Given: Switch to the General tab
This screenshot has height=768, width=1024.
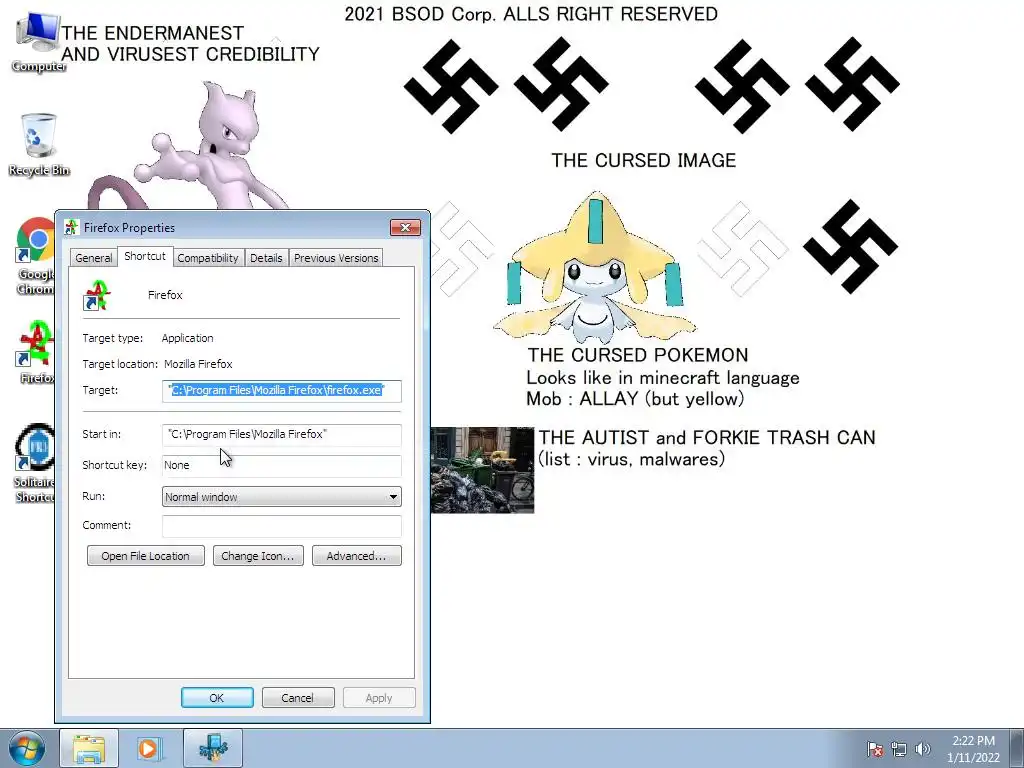Looking at the screenshot, I should point(93,258).
